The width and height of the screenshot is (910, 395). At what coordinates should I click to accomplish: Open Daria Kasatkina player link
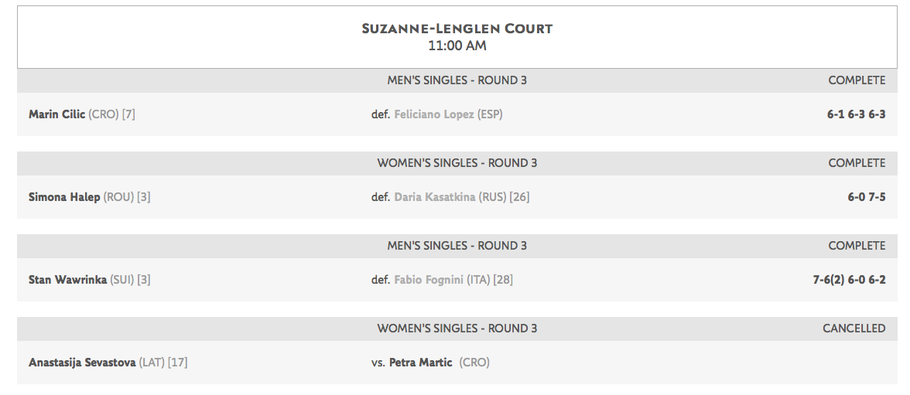pos(434,197)
